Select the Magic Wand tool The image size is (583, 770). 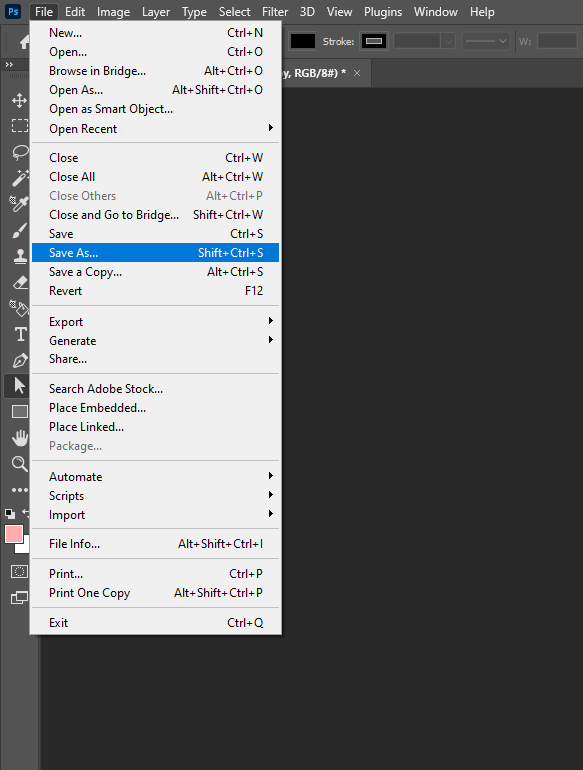(x=20, y=178)
